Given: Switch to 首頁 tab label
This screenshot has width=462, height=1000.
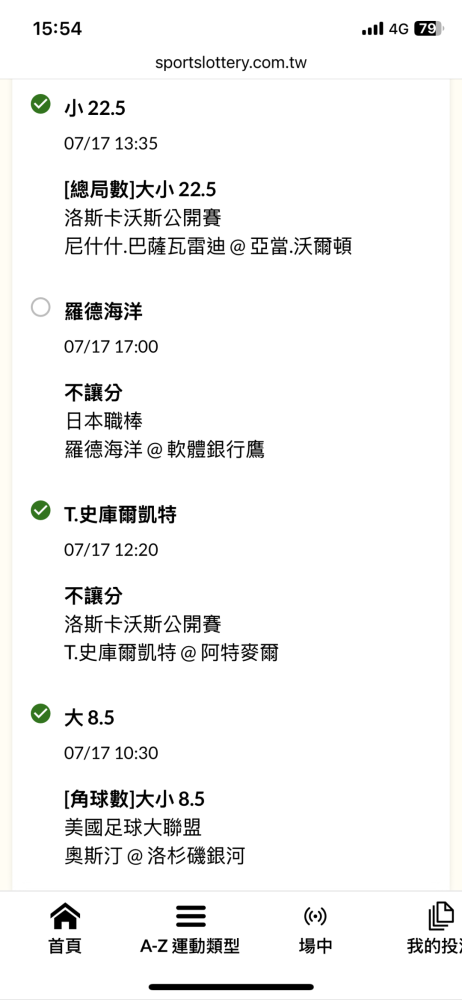Looking at the screenshot, I should [x=64, y=946].
